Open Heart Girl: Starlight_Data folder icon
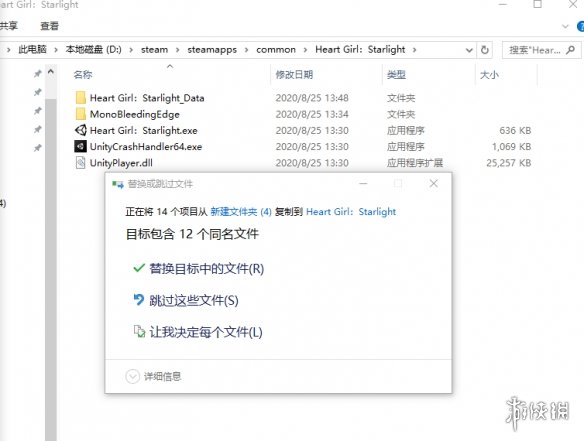Screen dimensions: 584x441 [x=80, y=98]
